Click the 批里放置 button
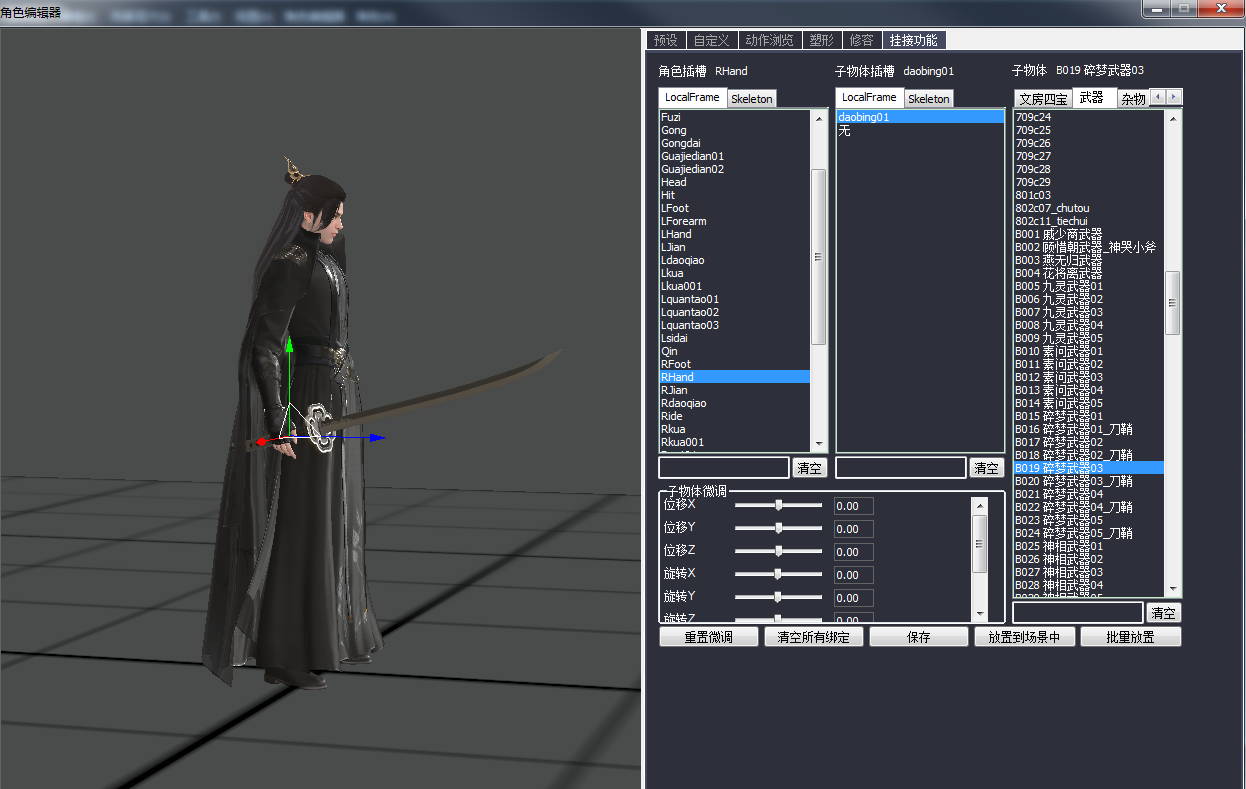This screenshot has width=1246, height=789. [x=1130, y=637]
